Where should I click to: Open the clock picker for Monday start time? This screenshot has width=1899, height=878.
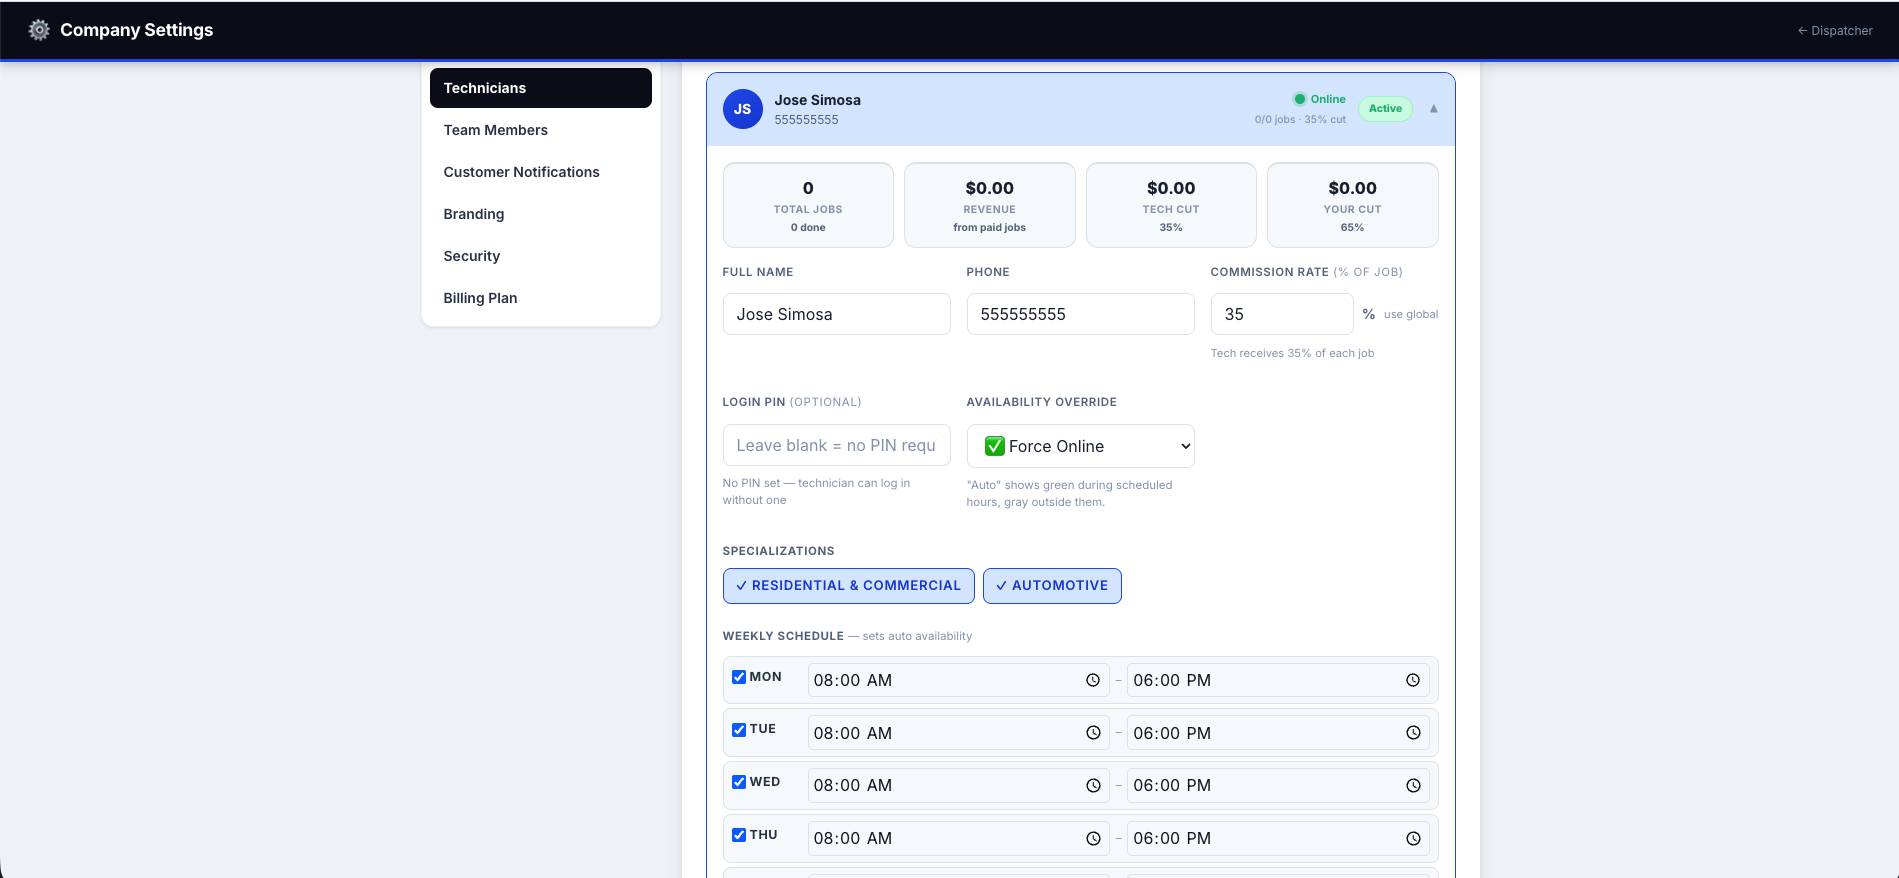pos(1093,680)
